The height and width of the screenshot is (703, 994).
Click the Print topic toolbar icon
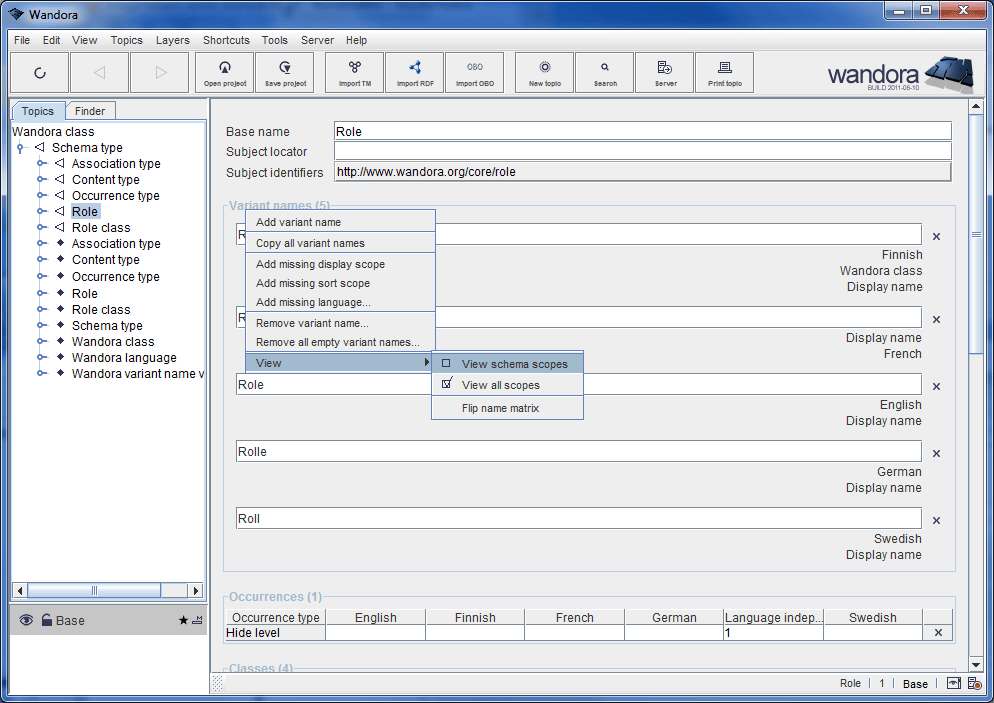(724, 72)
